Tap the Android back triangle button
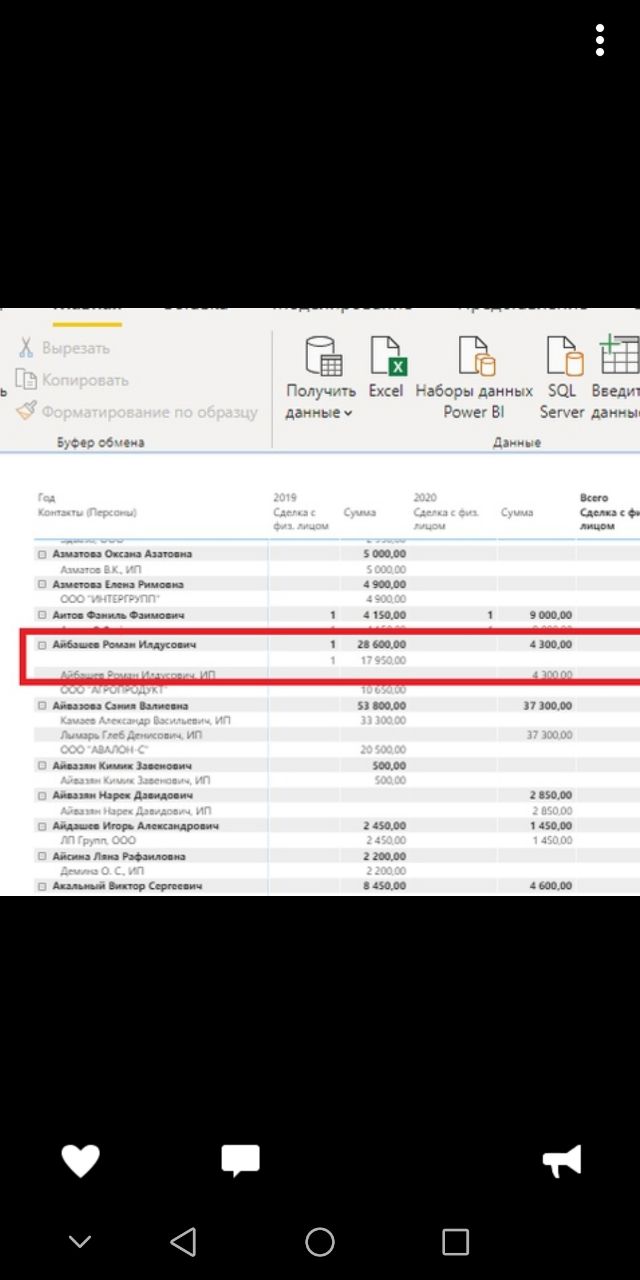This screenshot has width=640, height=1280. pos(183,1242)
